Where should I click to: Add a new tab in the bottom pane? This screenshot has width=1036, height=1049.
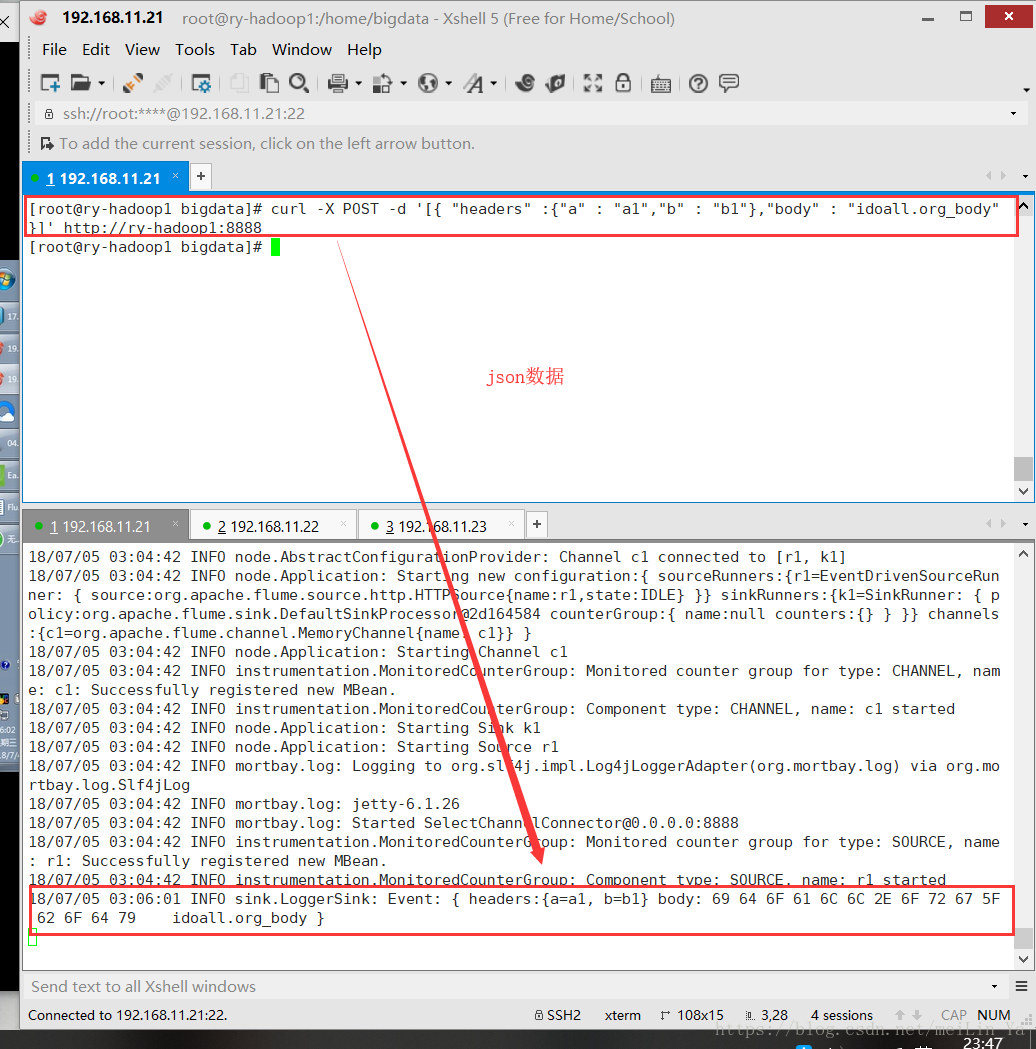tap(537, 524)
